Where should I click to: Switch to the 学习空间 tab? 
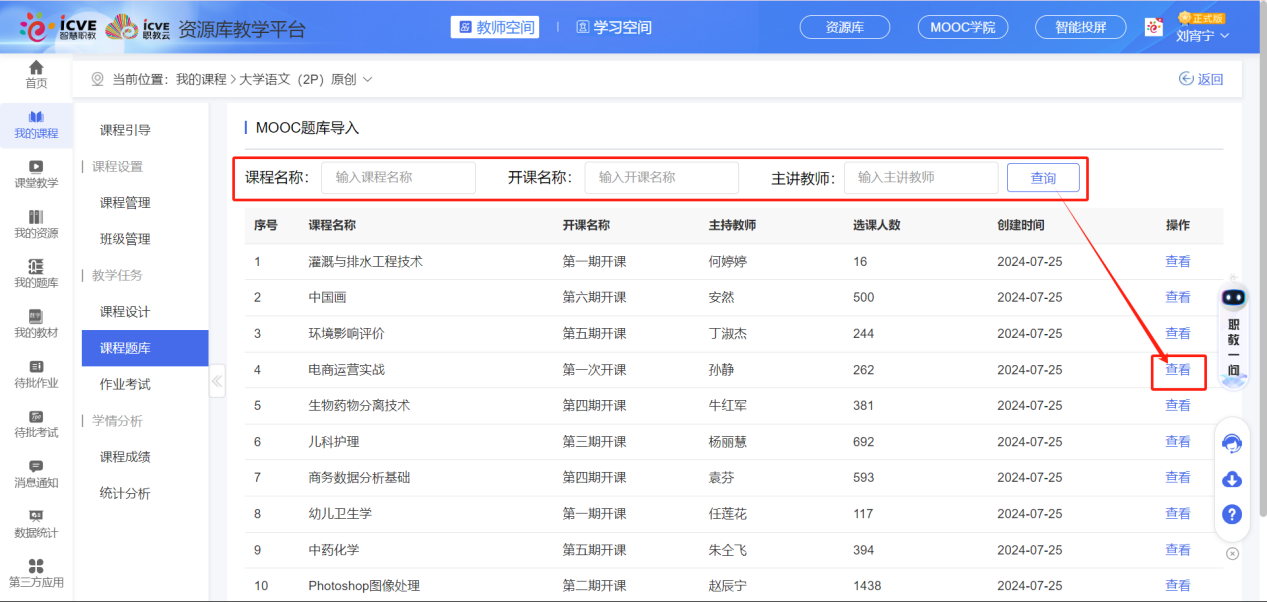[613, 27]
